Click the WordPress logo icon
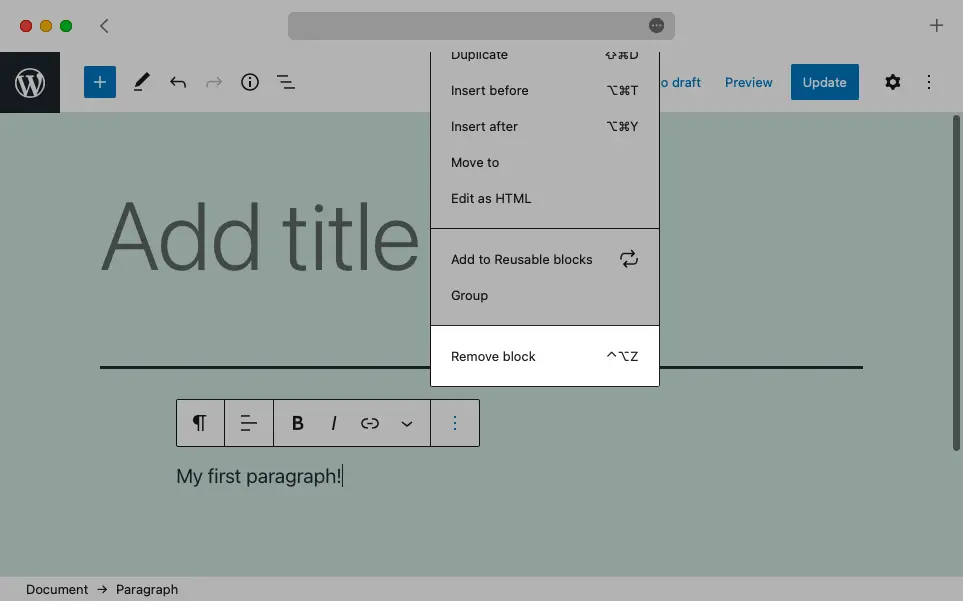963x601 pixels. [x=29, y=82]
